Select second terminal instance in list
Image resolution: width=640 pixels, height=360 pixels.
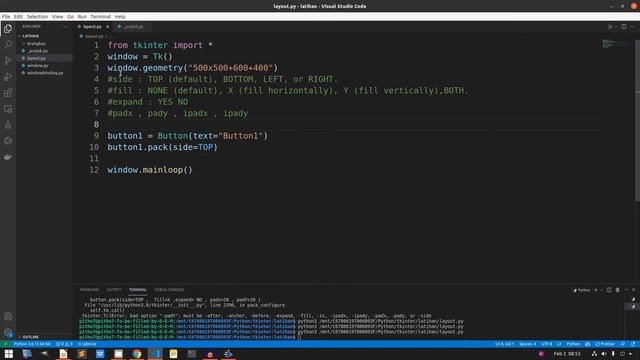(x=633, y=306)
